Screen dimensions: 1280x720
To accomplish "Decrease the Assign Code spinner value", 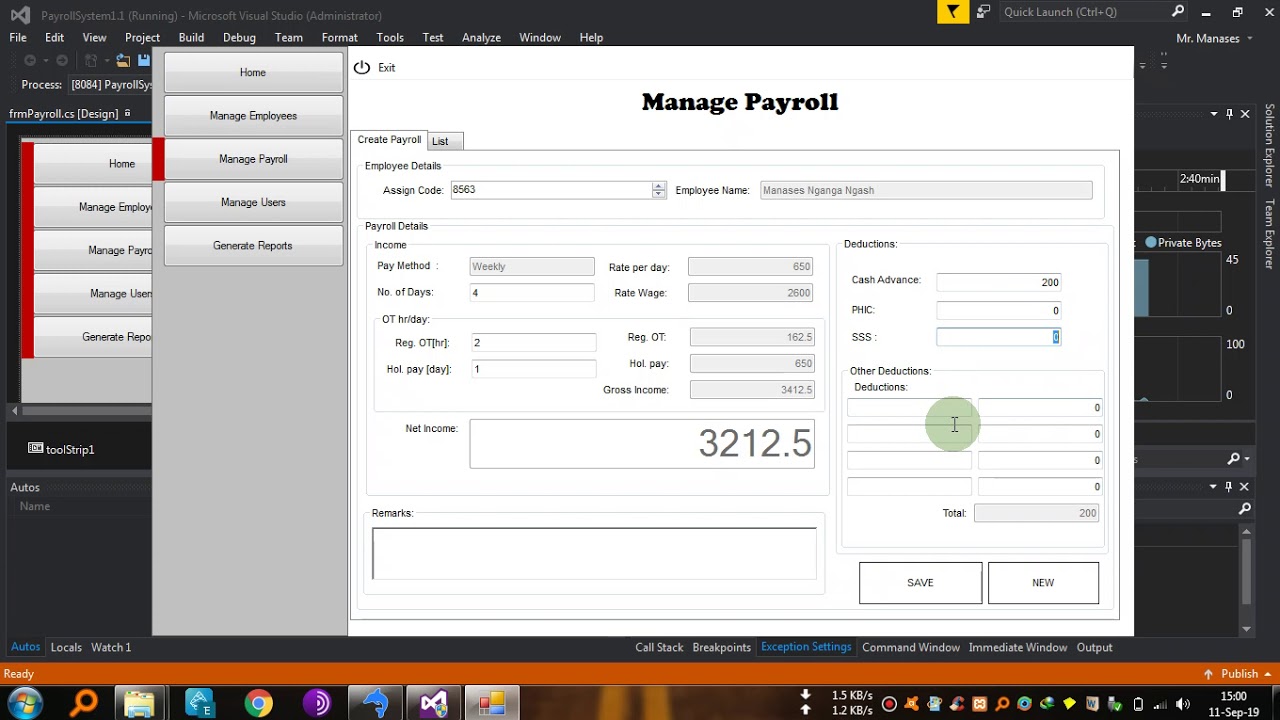I will [658, 194].
